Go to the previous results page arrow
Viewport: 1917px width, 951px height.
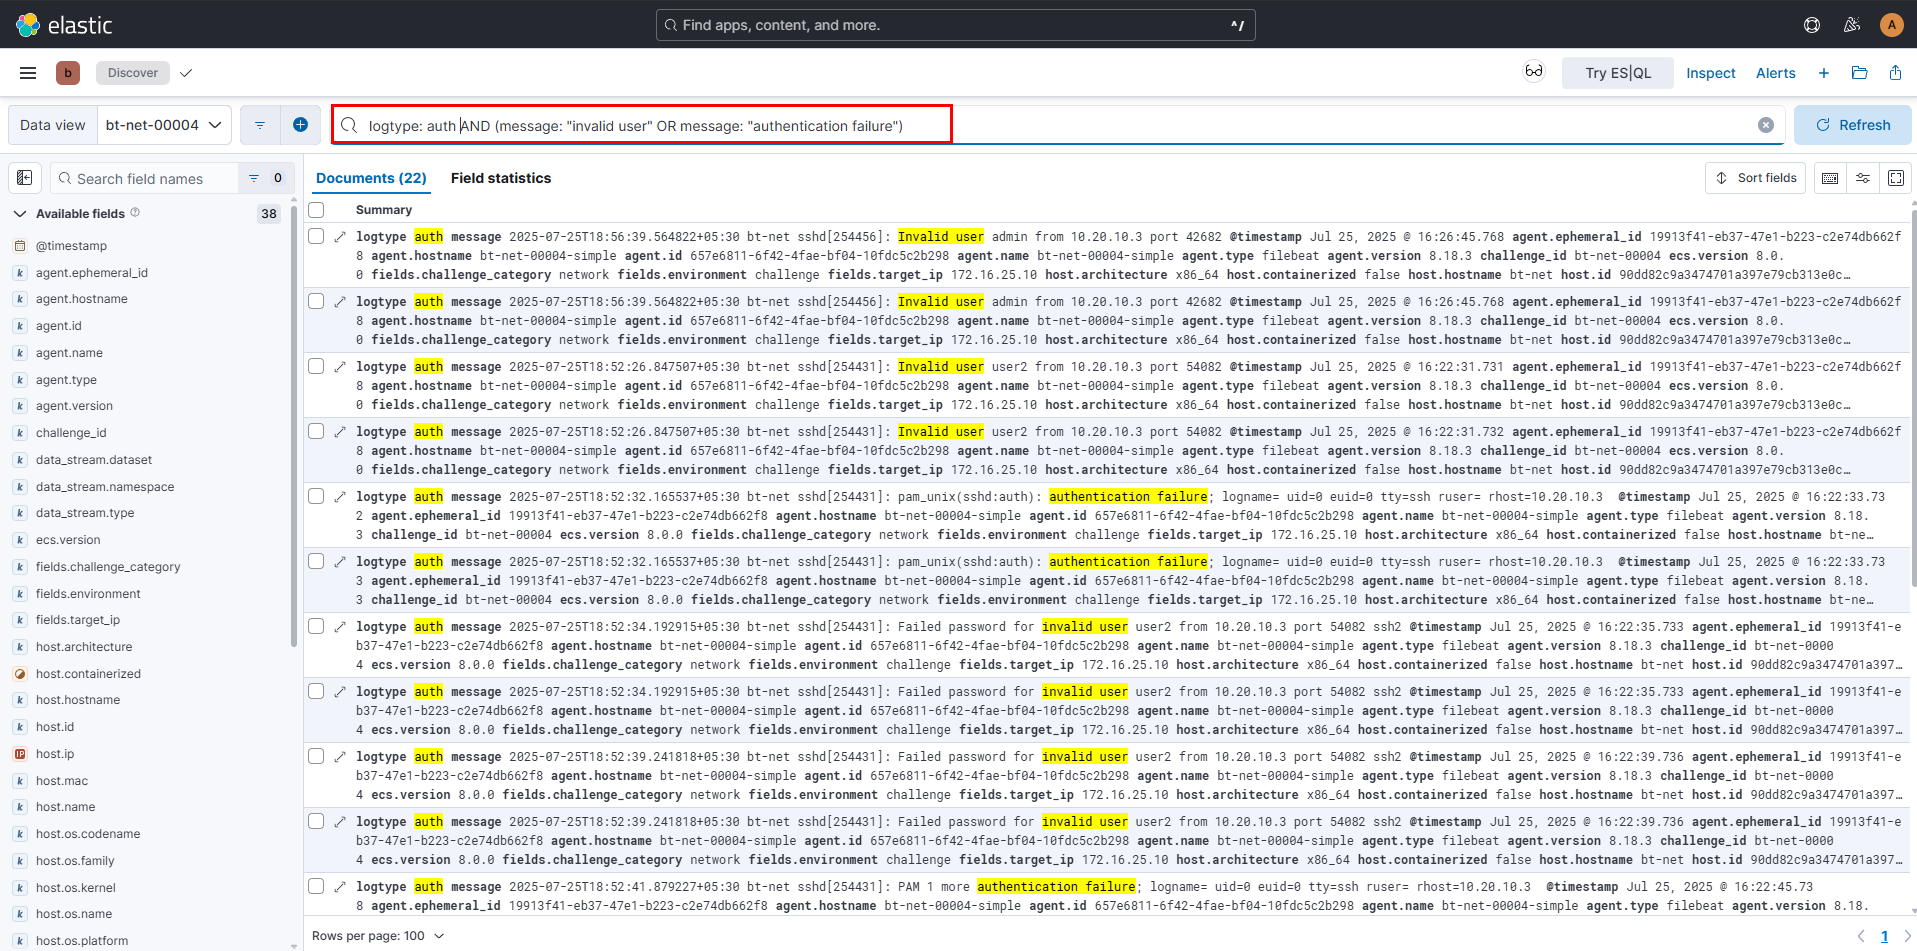point(1861,936)
